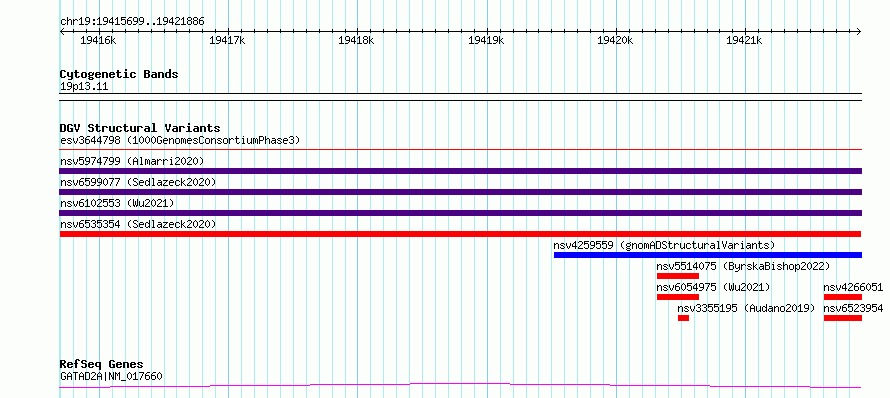Screen dimensions: 890x398
Task: Click the 19p13.11 cytogenetic band bar
Action: point(460,97)
